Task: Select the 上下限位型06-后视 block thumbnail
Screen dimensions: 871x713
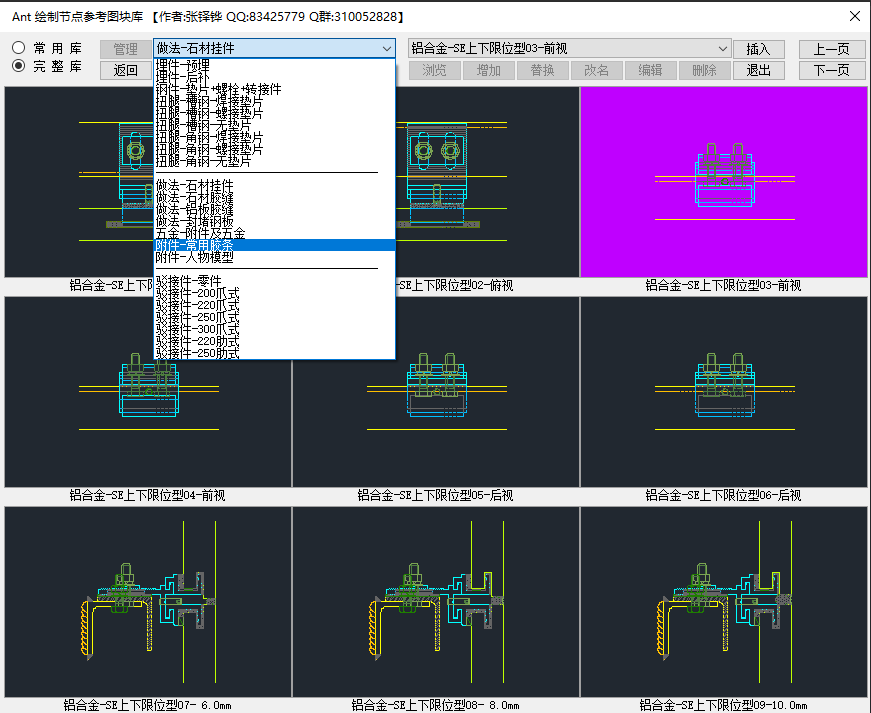Action: click(x=723, y=392)
